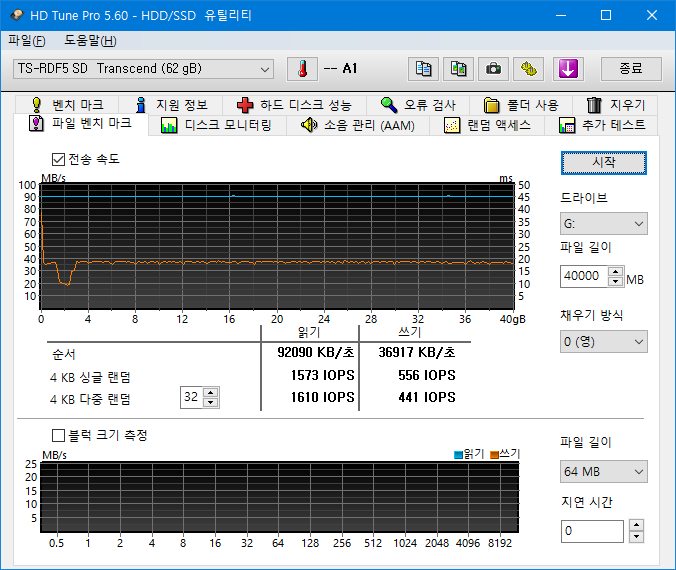Click the 1573 IOPS read value

[x=322, y=375]
